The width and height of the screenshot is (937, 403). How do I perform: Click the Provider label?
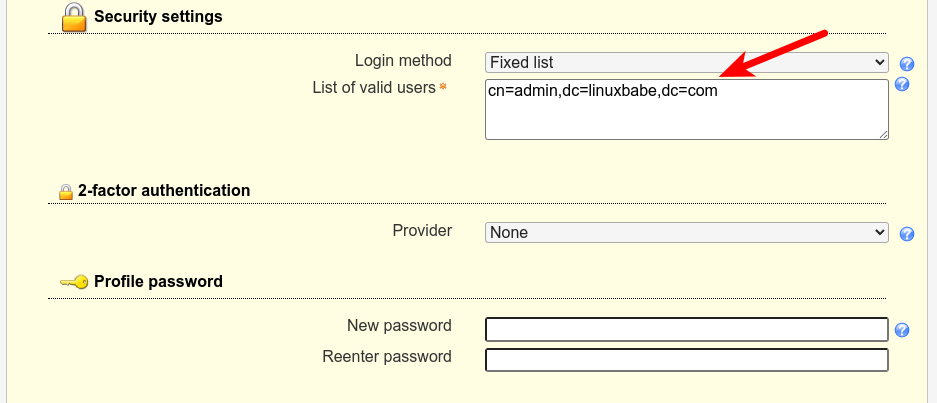click(422, 231)
